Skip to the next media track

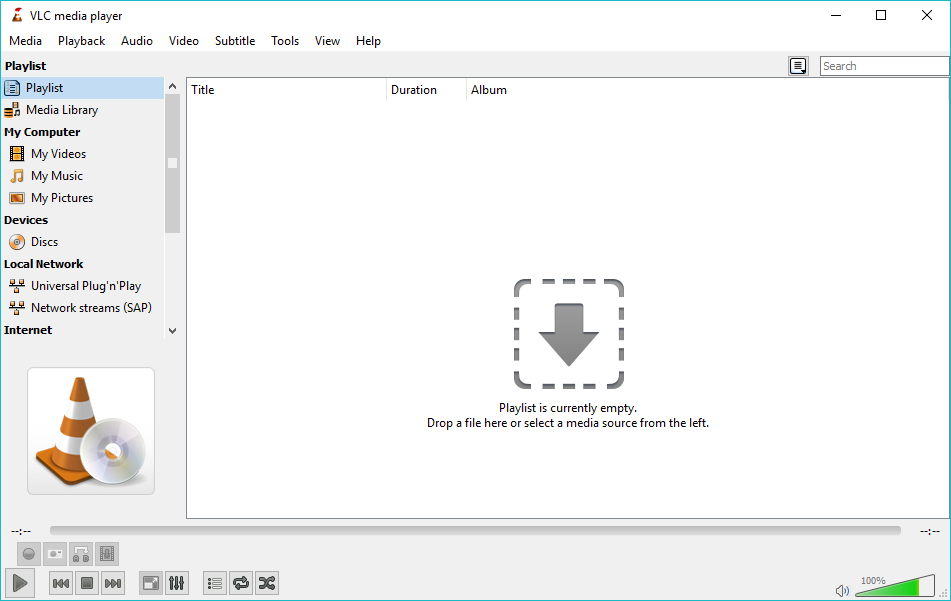click(x=113, y=583)
